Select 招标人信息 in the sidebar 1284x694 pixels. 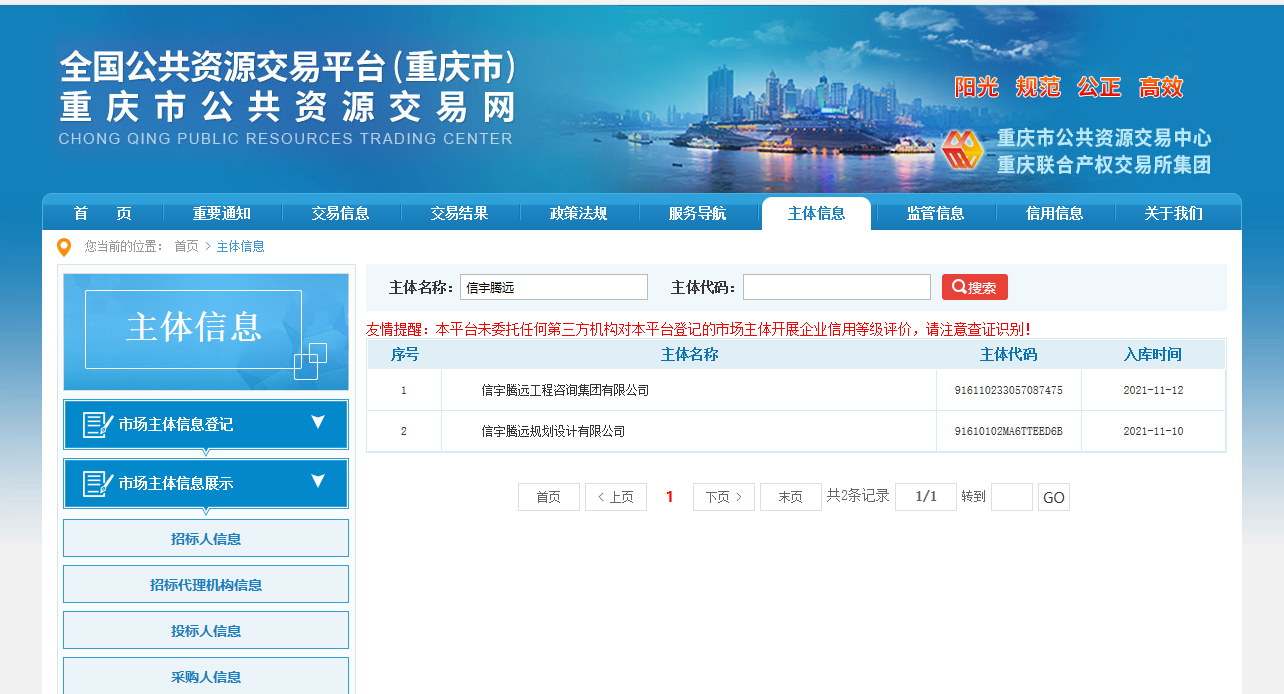click(x=205, y=538)
